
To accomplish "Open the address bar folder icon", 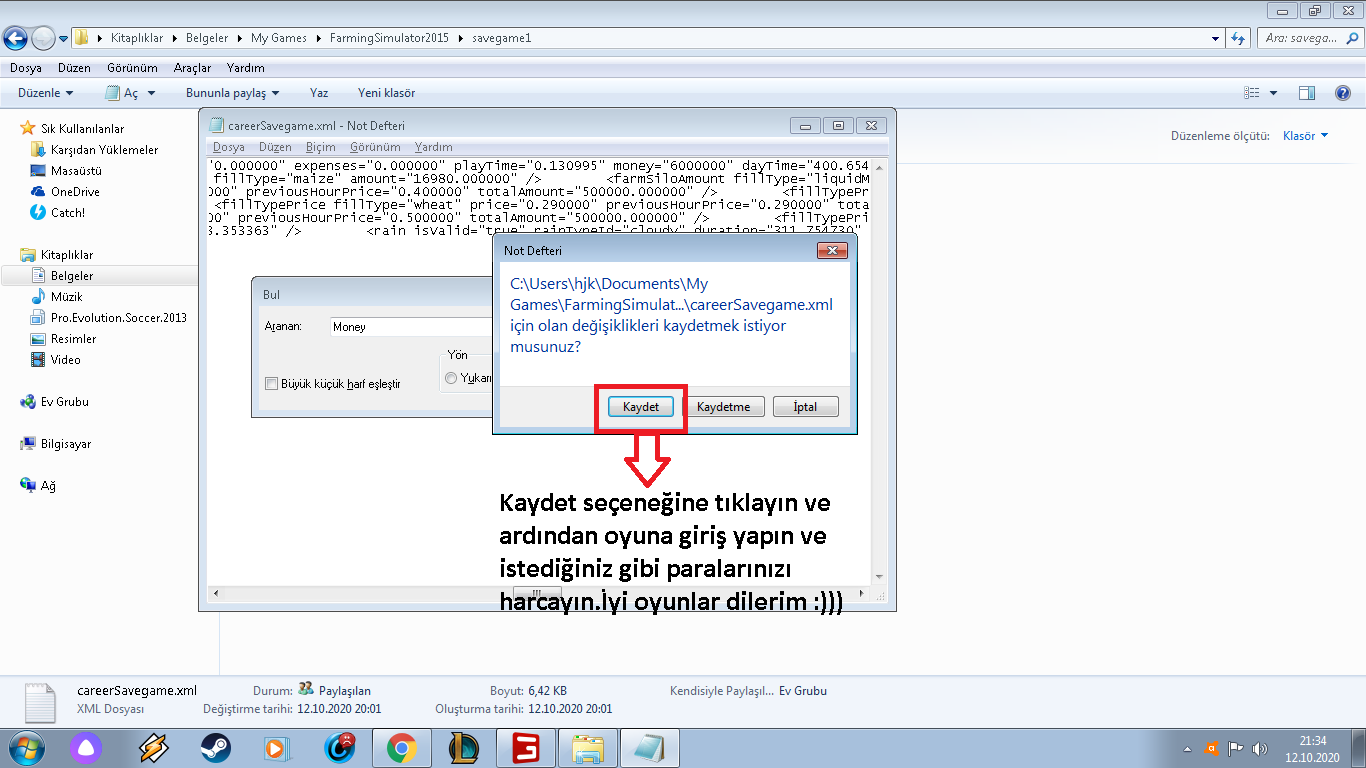I will point(82,38).
